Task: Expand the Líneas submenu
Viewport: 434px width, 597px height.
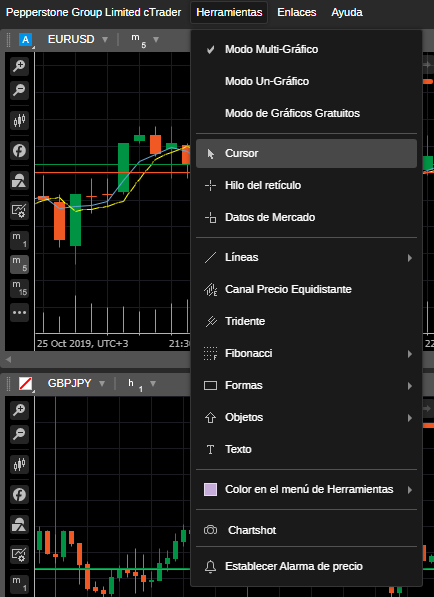Action: (306, 257)
